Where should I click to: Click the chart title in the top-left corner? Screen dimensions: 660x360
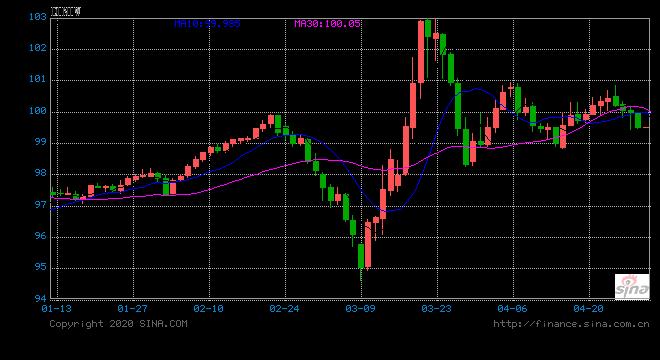pos(65,12)
